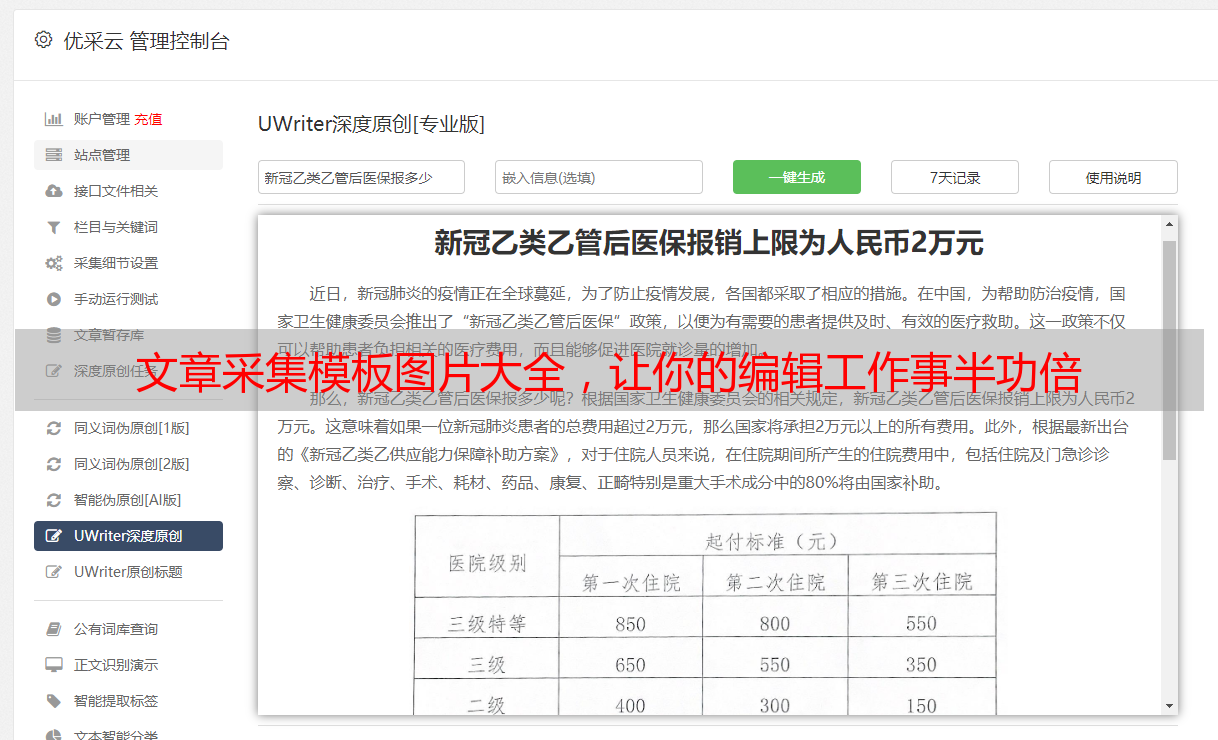Click the monitor icon for 正文识别演示

pos(54,665)
